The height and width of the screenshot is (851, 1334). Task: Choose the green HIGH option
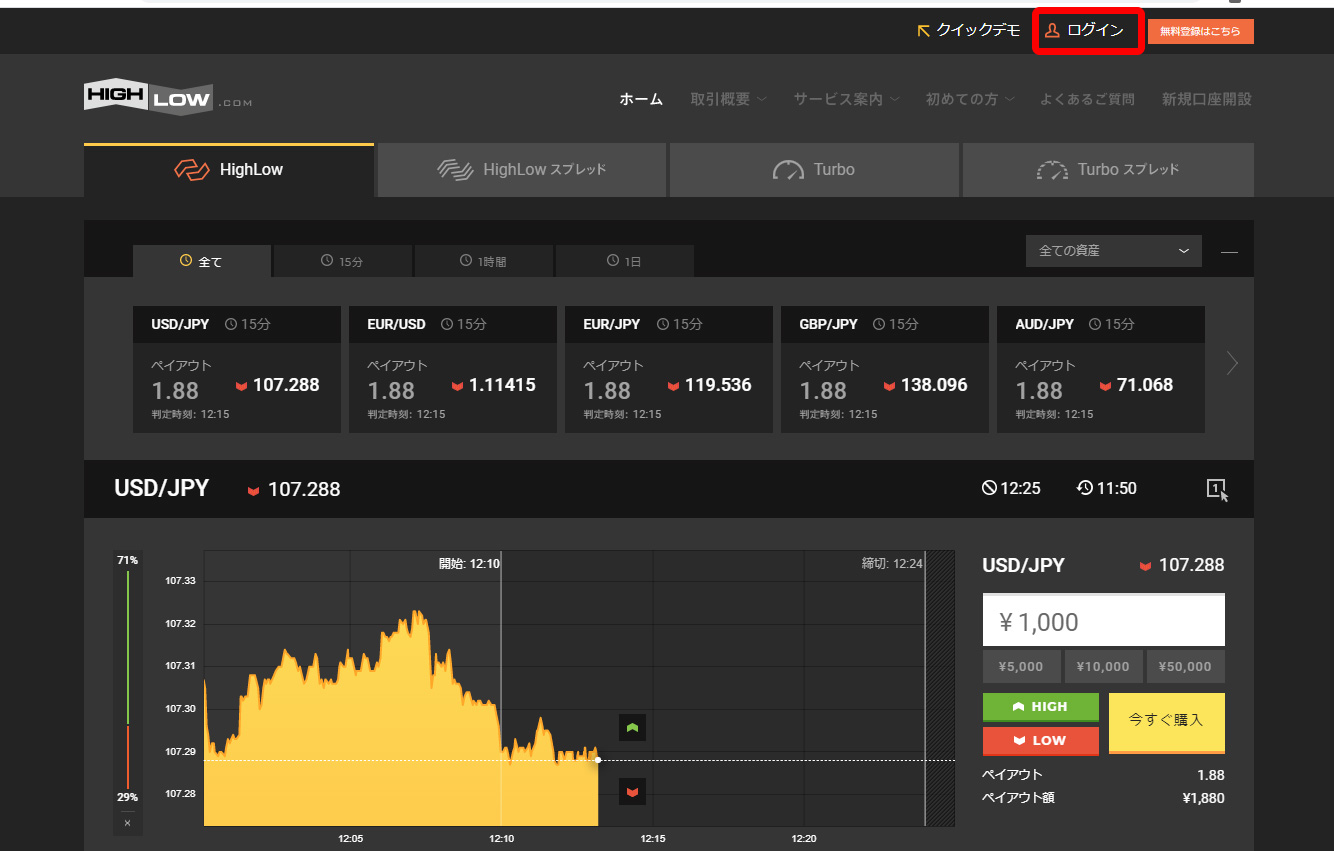pos(1041,707)
